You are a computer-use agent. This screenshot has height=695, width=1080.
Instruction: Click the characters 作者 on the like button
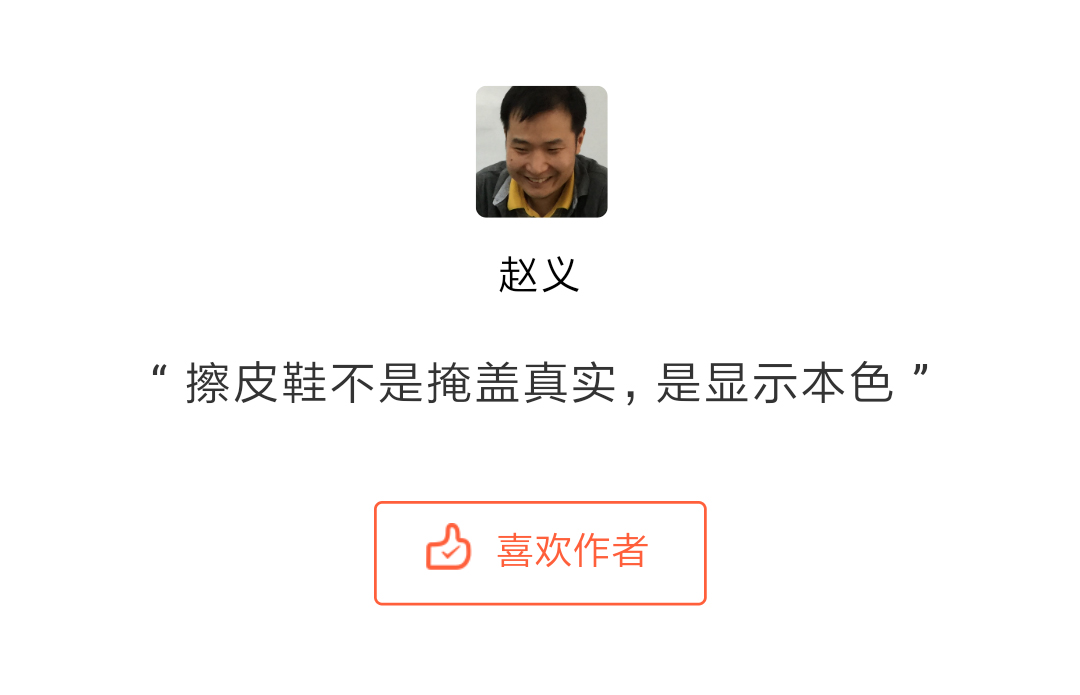point(611,550)
